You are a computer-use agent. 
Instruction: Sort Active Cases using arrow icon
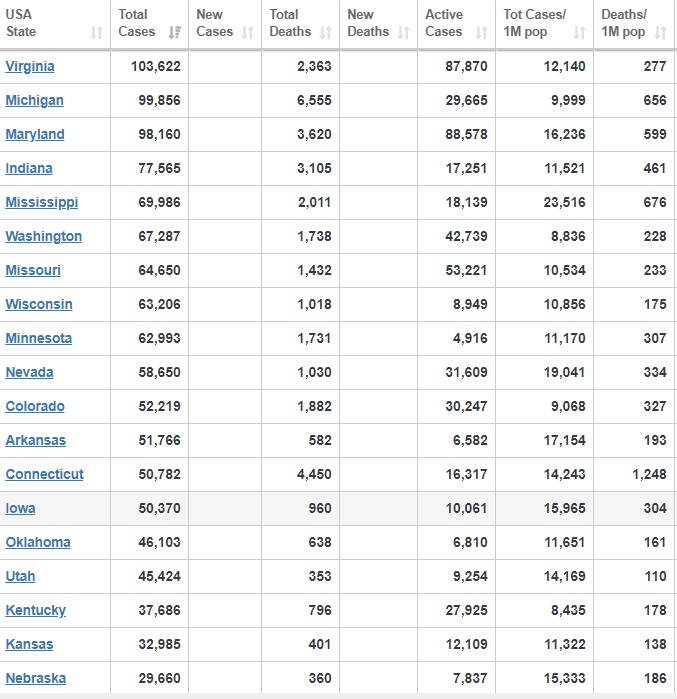coord(481,32)
